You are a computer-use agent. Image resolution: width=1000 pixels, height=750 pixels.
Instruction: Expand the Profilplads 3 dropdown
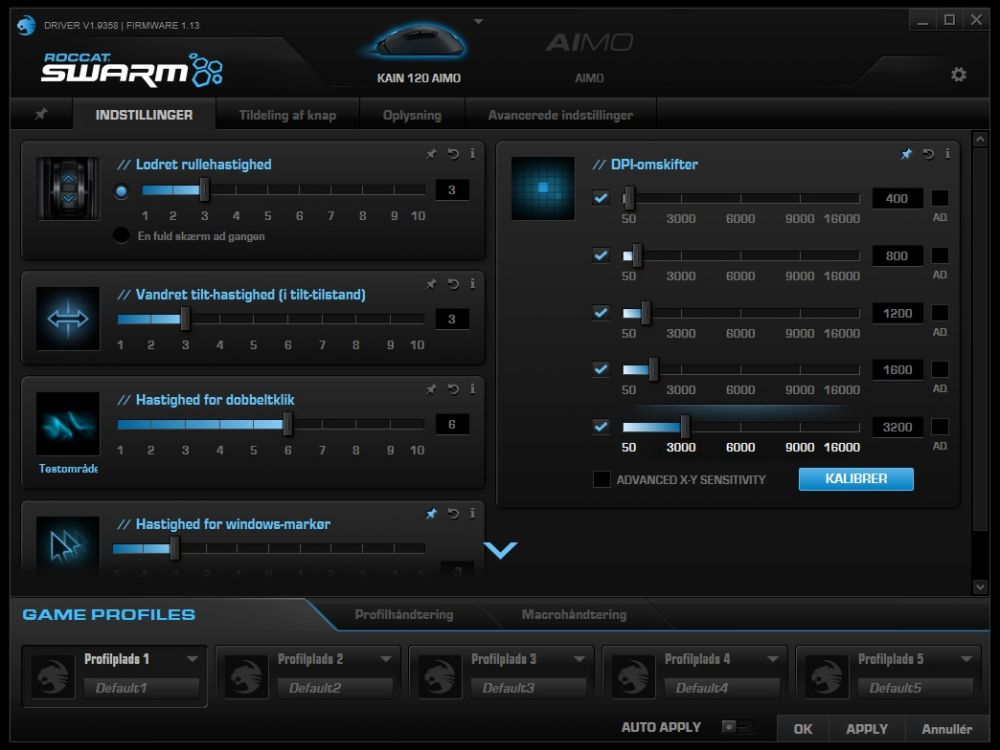point(579,659)
